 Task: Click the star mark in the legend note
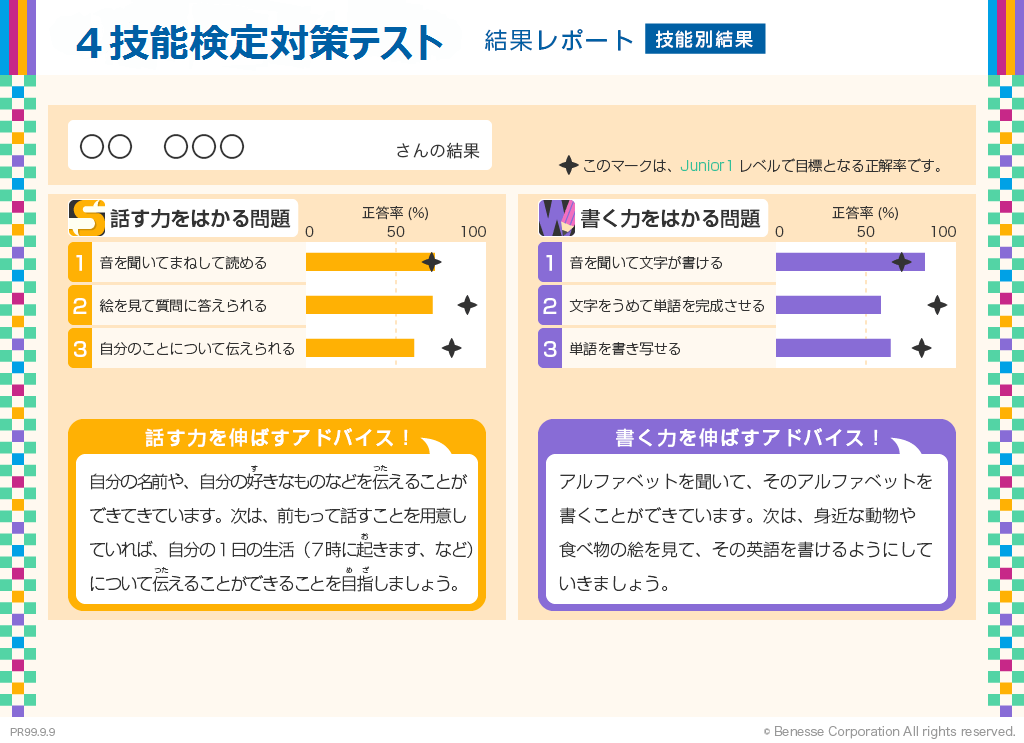[x=568, y=165]
